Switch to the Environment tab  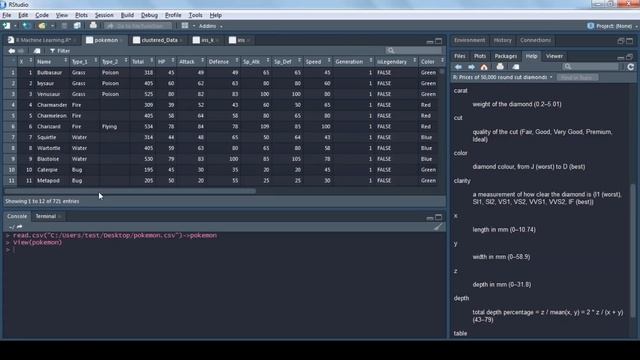pos(469,40)
